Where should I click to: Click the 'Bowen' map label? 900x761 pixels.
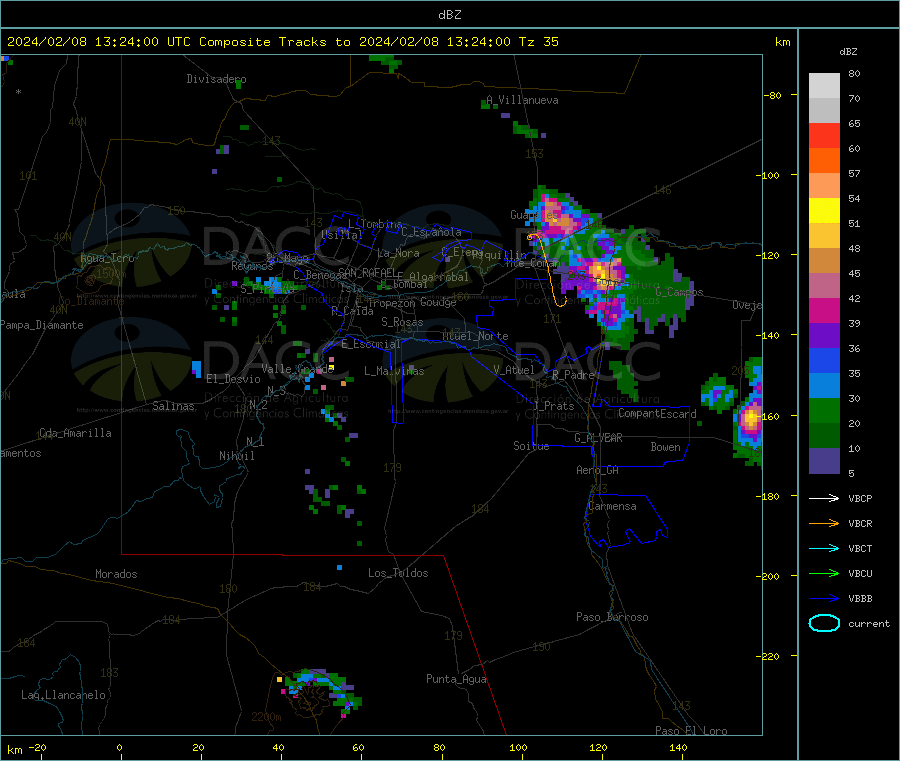[665, 447]
